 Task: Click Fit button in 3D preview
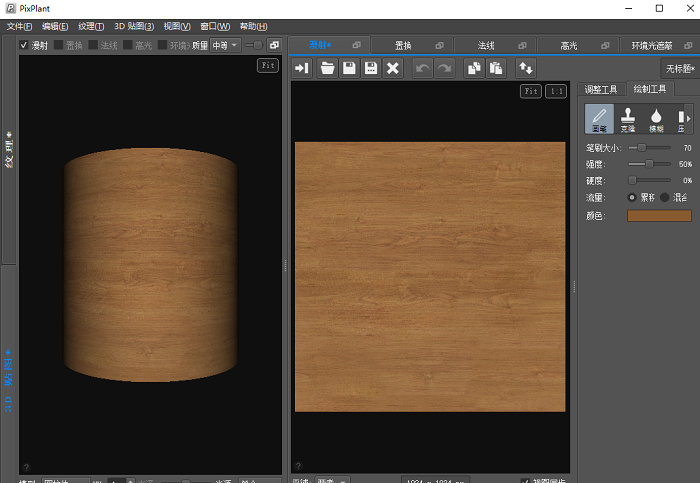(x=267, y=65)
